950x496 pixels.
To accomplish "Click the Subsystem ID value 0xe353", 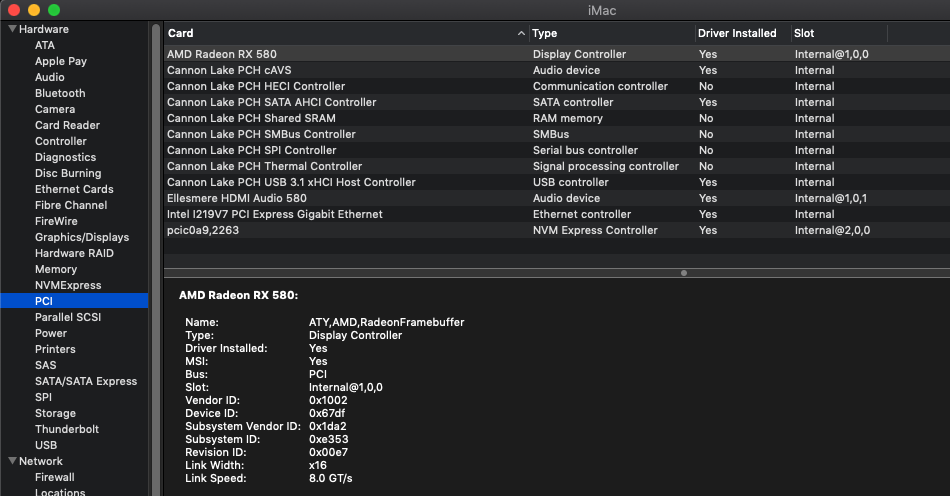I will (x=328, y=439).
